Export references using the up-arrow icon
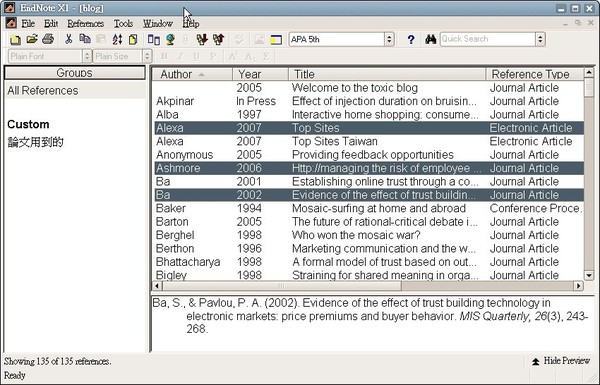 click(218, 39)
